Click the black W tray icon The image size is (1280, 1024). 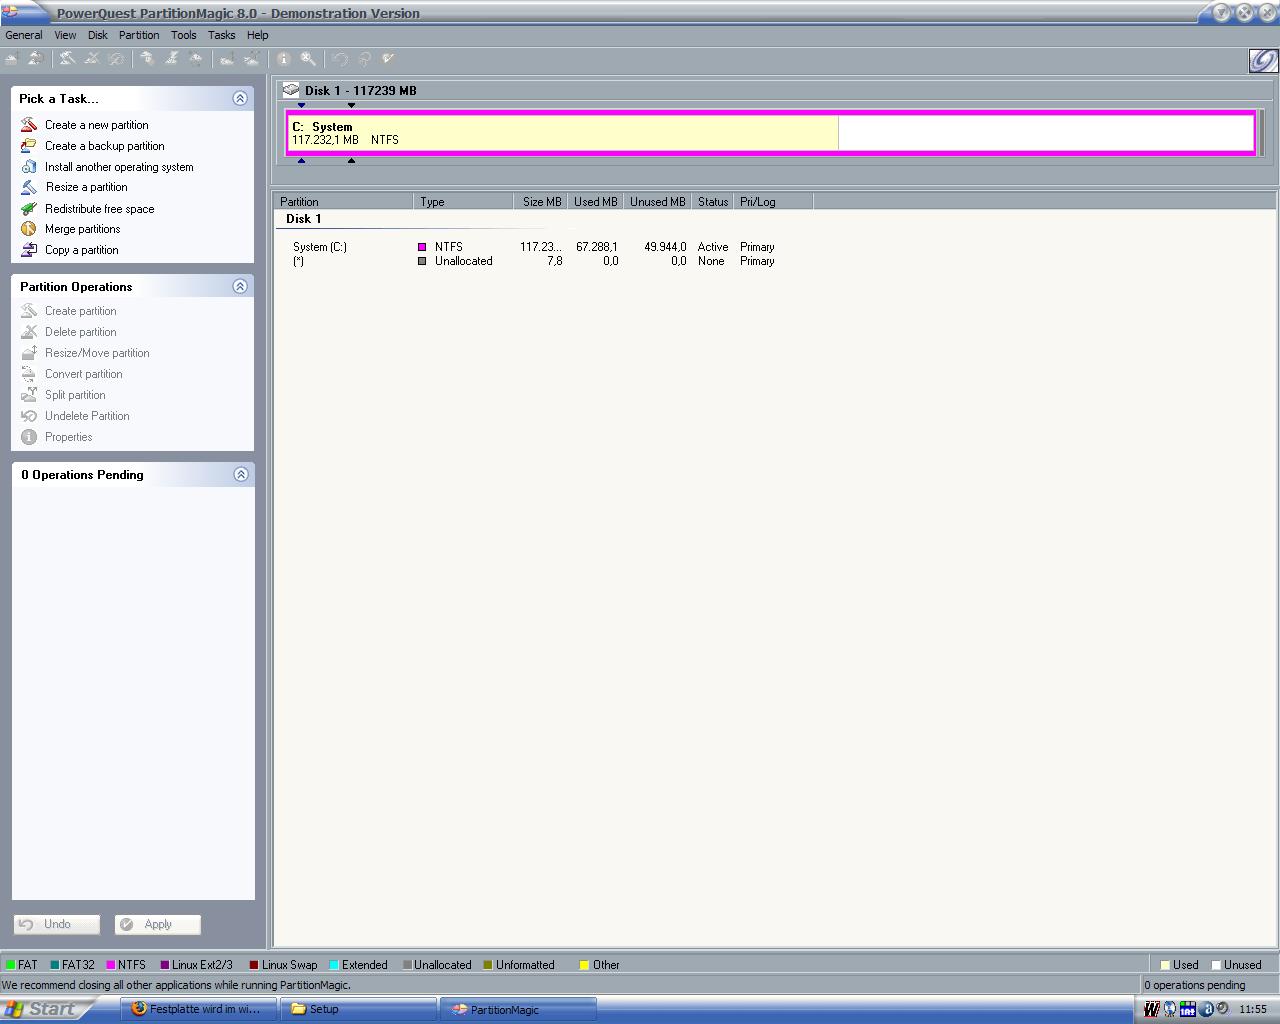[x=1151, y=1009]
